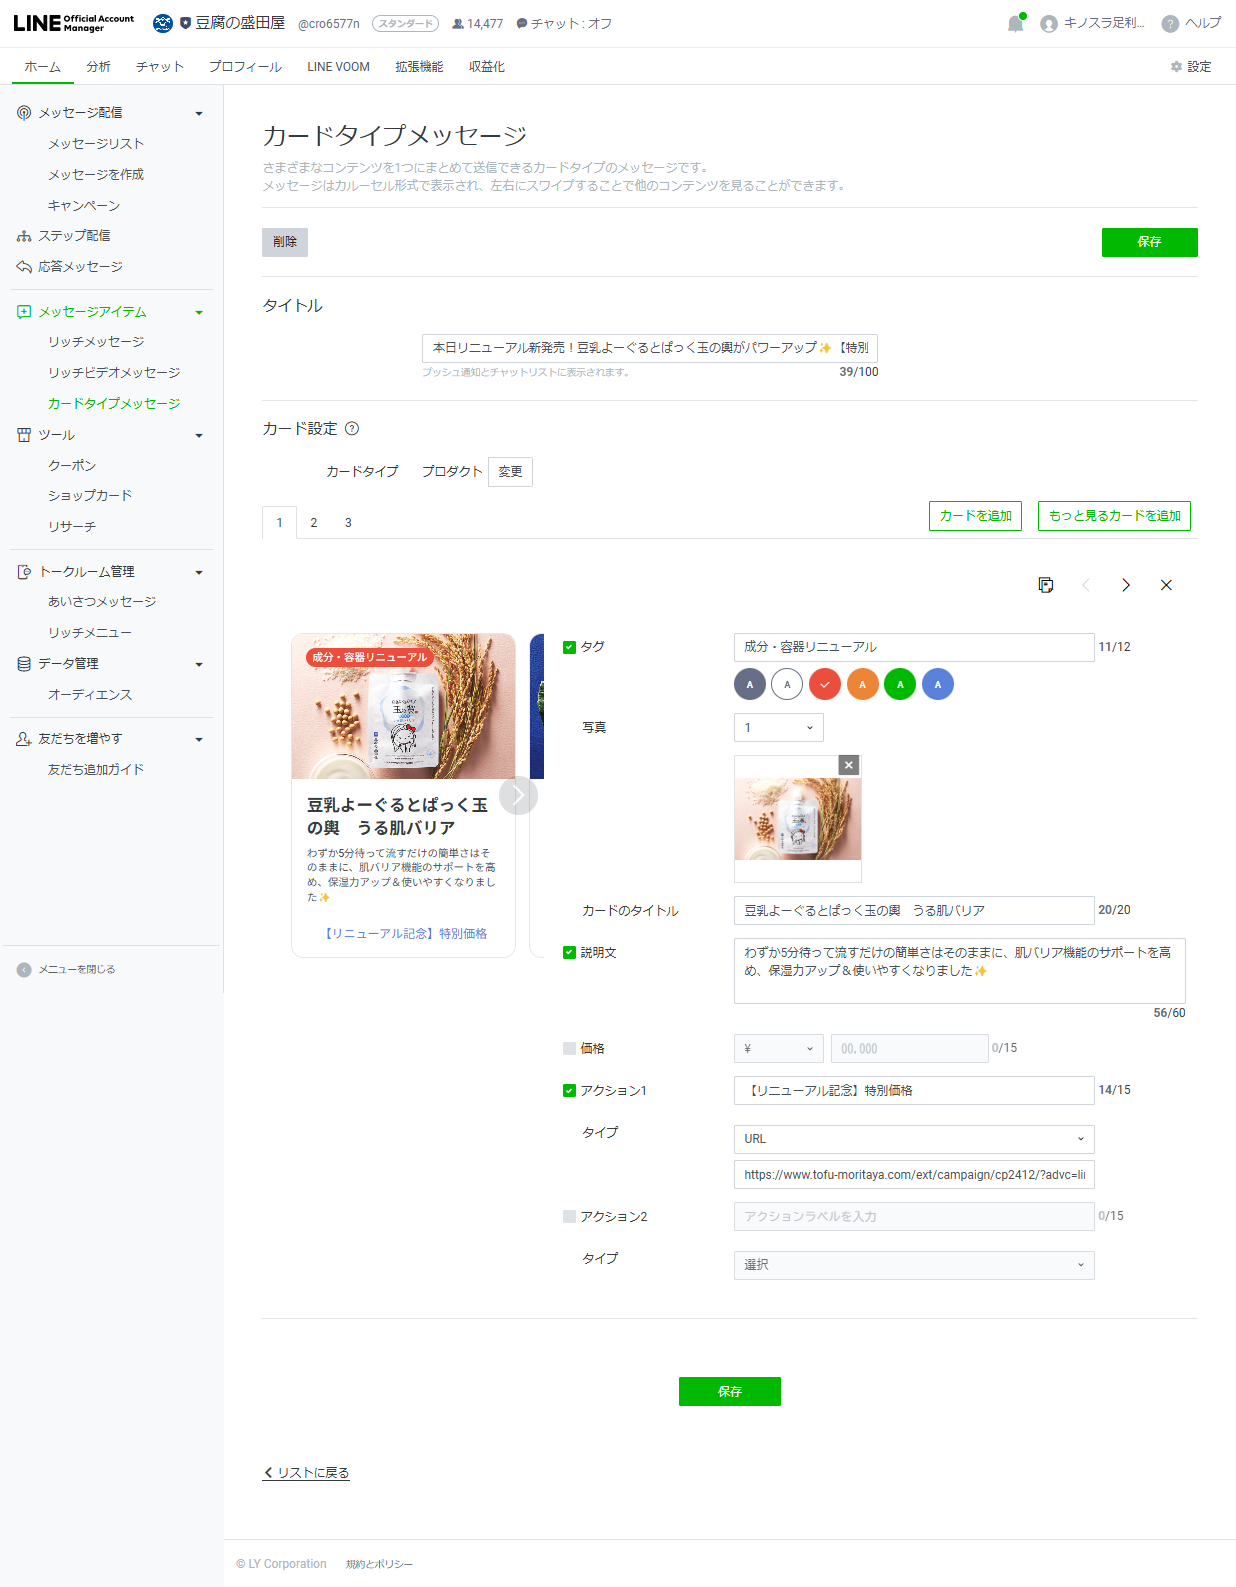Click the カード設定 help info icon

(x=352, y=429)
